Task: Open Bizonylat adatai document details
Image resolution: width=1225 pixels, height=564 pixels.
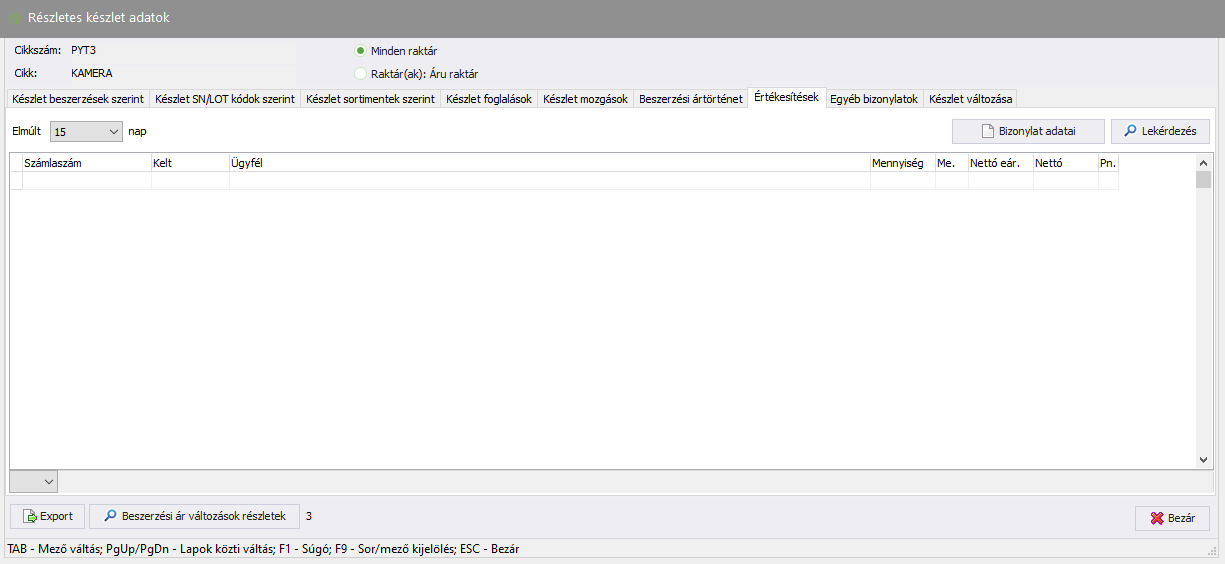Action: click(x=1028, y=131)
